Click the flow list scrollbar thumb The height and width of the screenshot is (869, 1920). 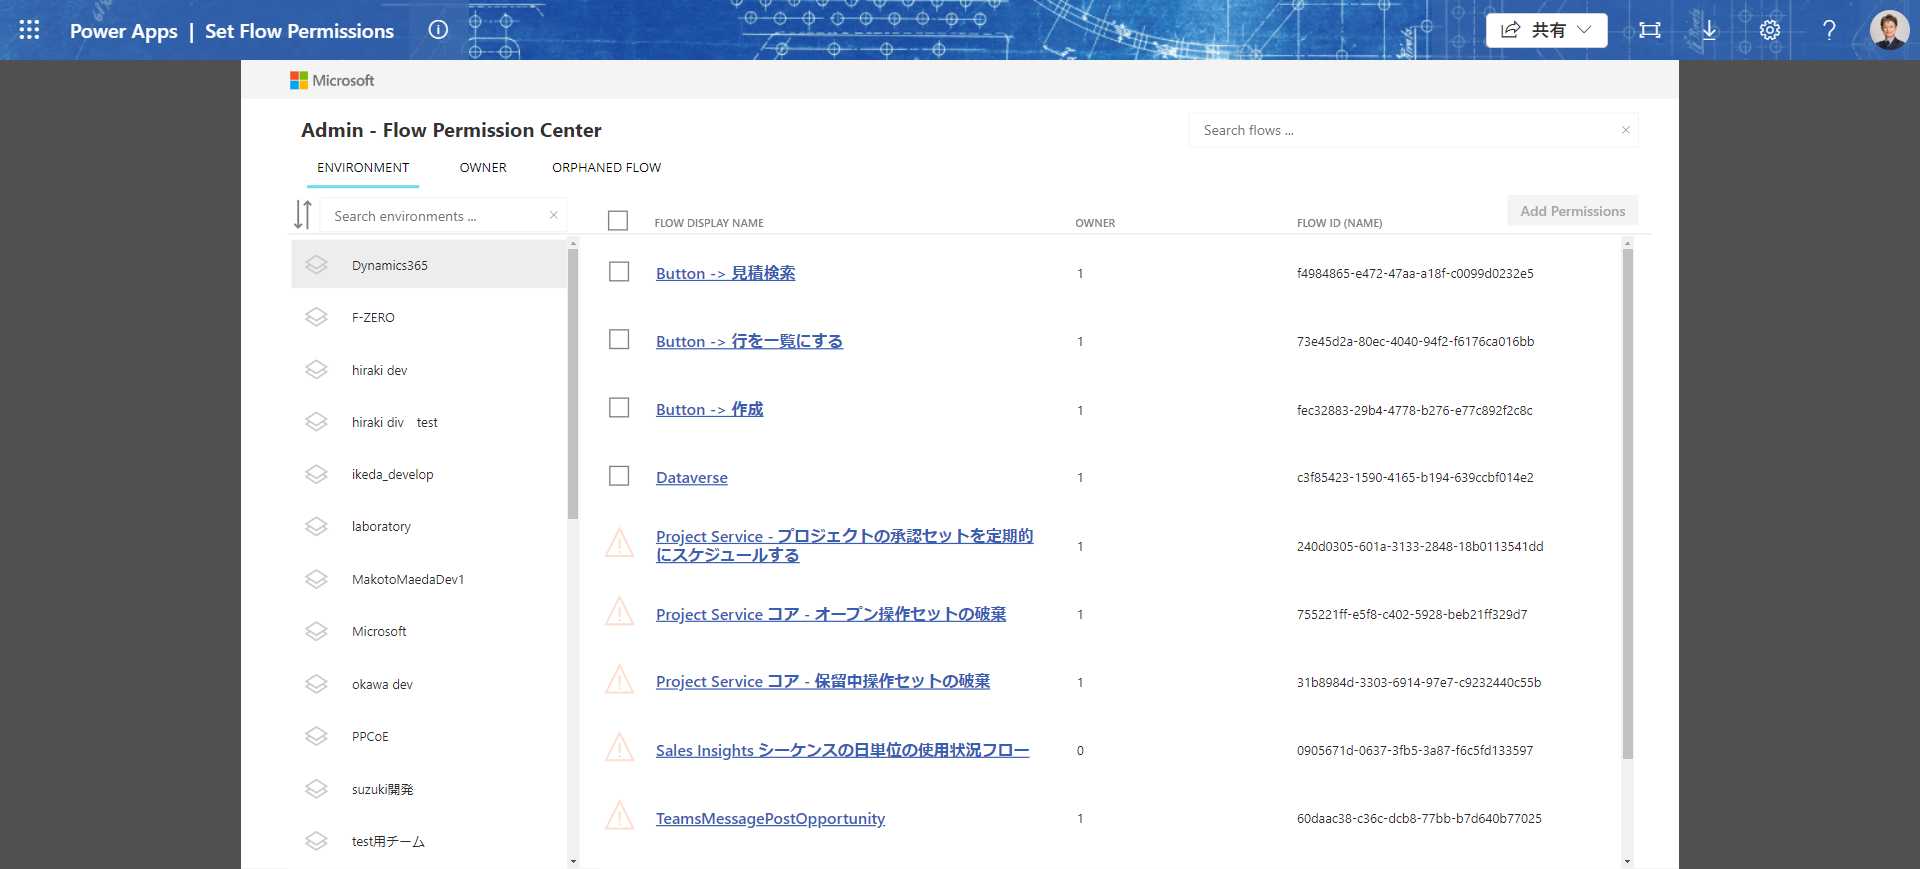point(1627,503)
